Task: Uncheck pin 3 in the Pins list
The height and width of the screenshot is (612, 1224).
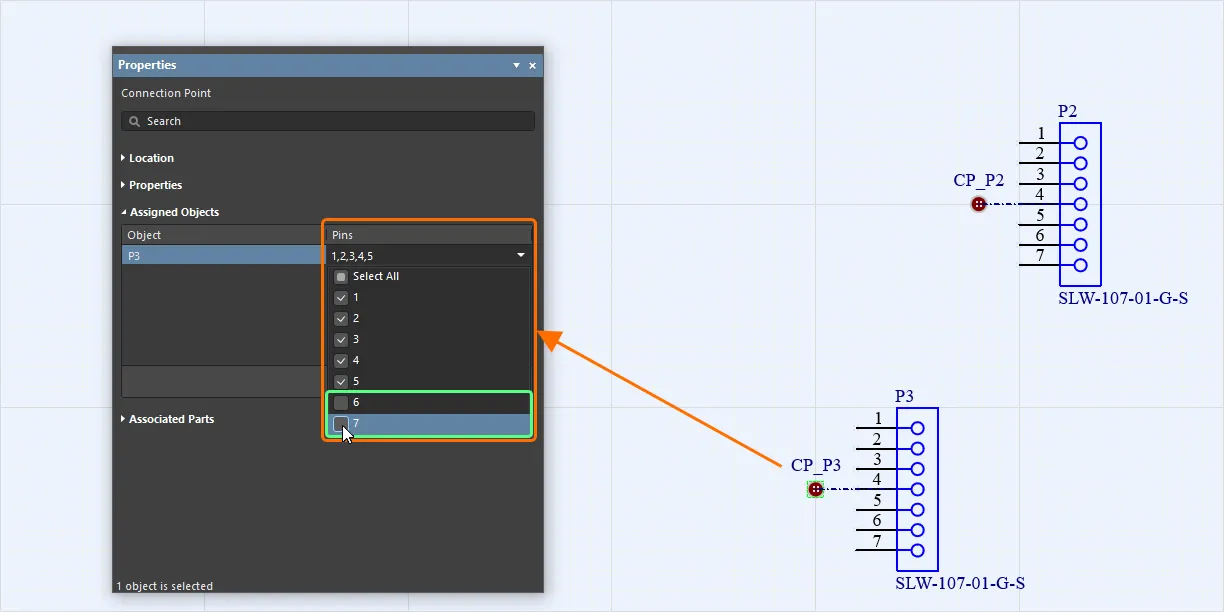Action: (x=341, y=339)
